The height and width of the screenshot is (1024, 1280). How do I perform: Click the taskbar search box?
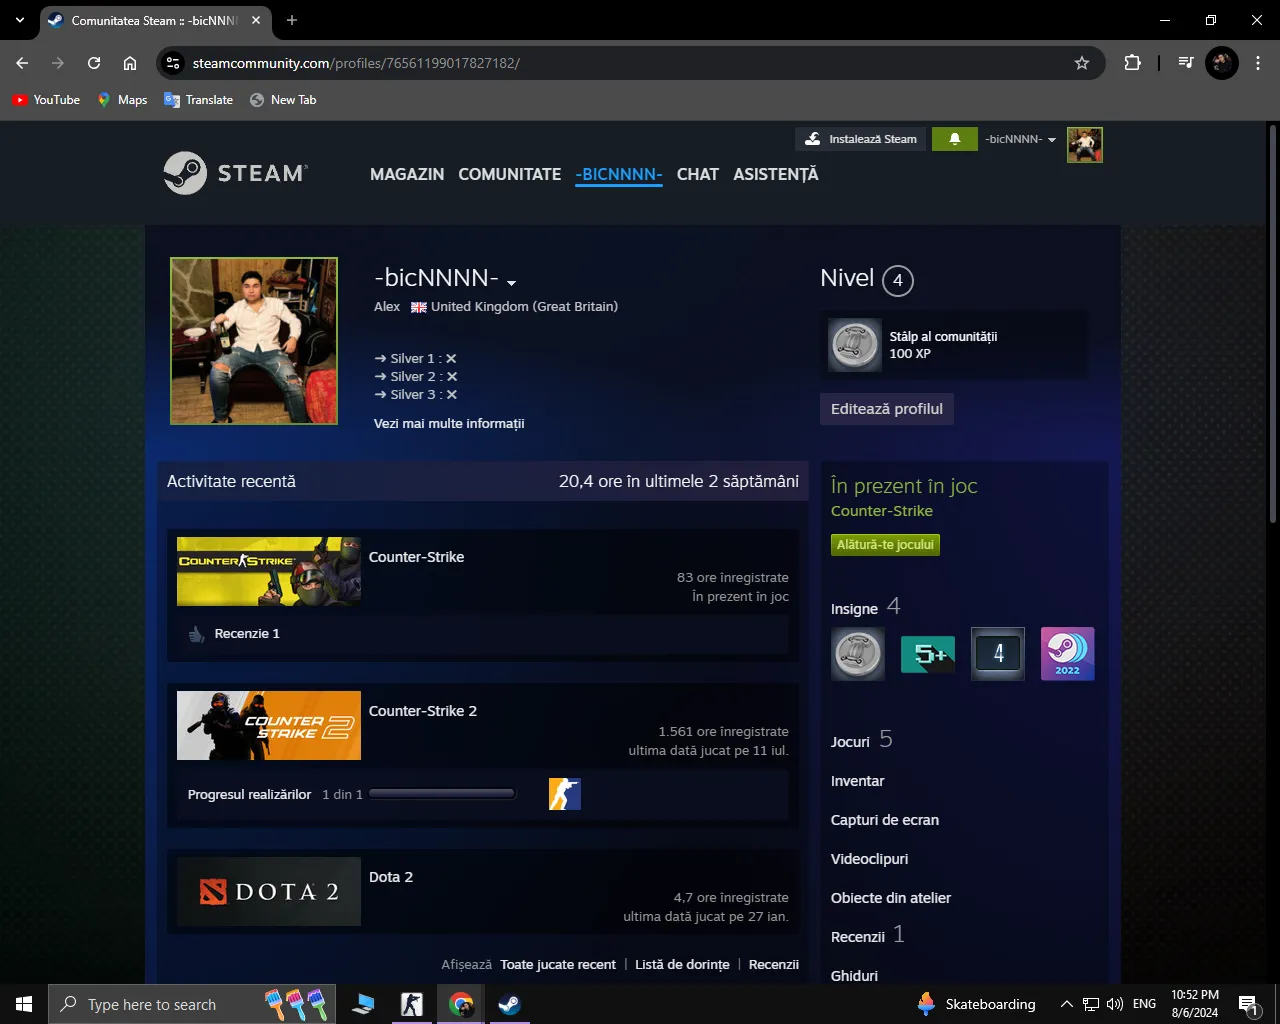point(191,1004)
